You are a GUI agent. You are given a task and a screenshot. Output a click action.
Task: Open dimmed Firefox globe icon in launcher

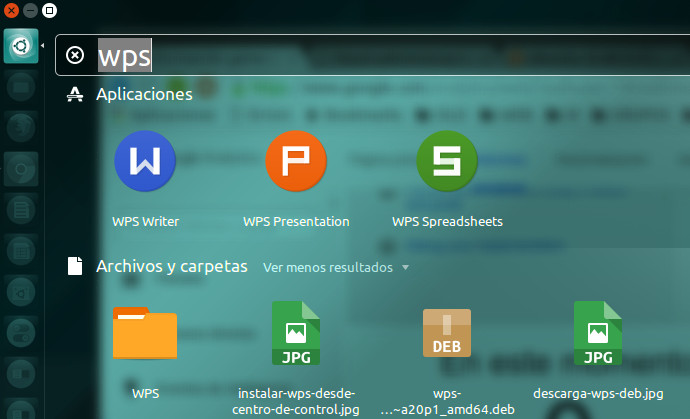tap(21, 128)
